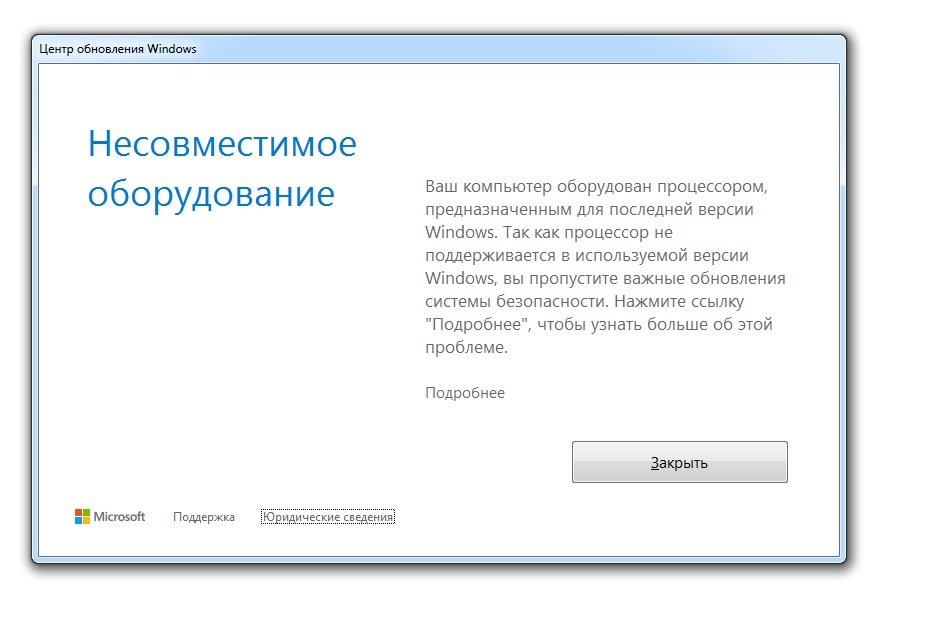Click the "Закрыть" button
This screenshot has width=927, height=626.
point(679,462)
